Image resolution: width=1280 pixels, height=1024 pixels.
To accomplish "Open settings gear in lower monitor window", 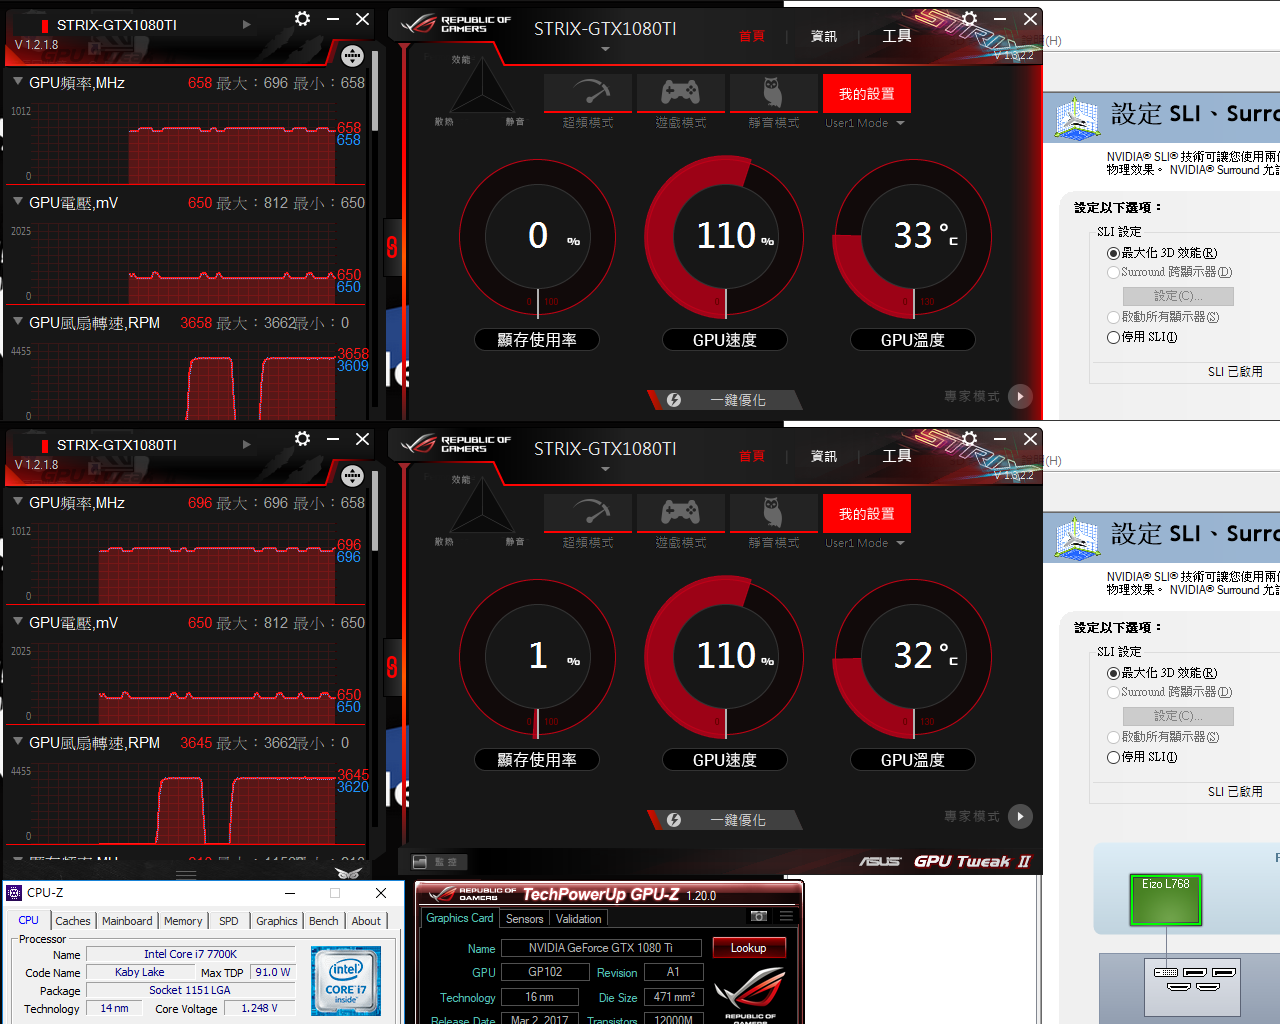I will tap(302, 438).
